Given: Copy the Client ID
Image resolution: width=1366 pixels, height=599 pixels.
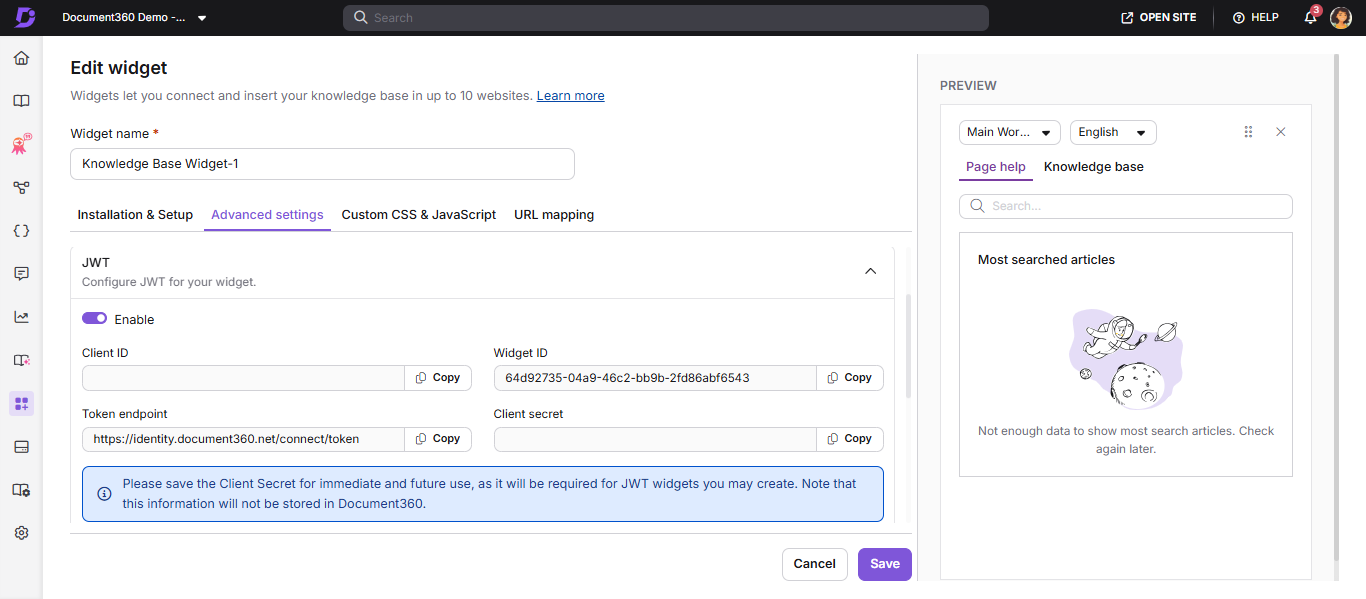Looking at the screenshot, I should point(438,378).
